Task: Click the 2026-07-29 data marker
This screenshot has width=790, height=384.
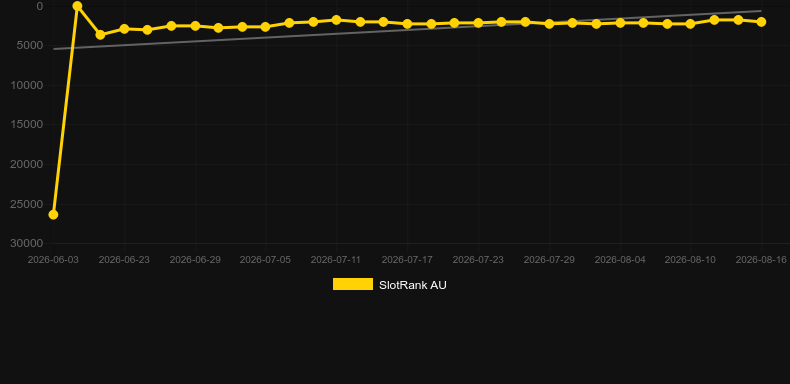Action: (549, 24)
